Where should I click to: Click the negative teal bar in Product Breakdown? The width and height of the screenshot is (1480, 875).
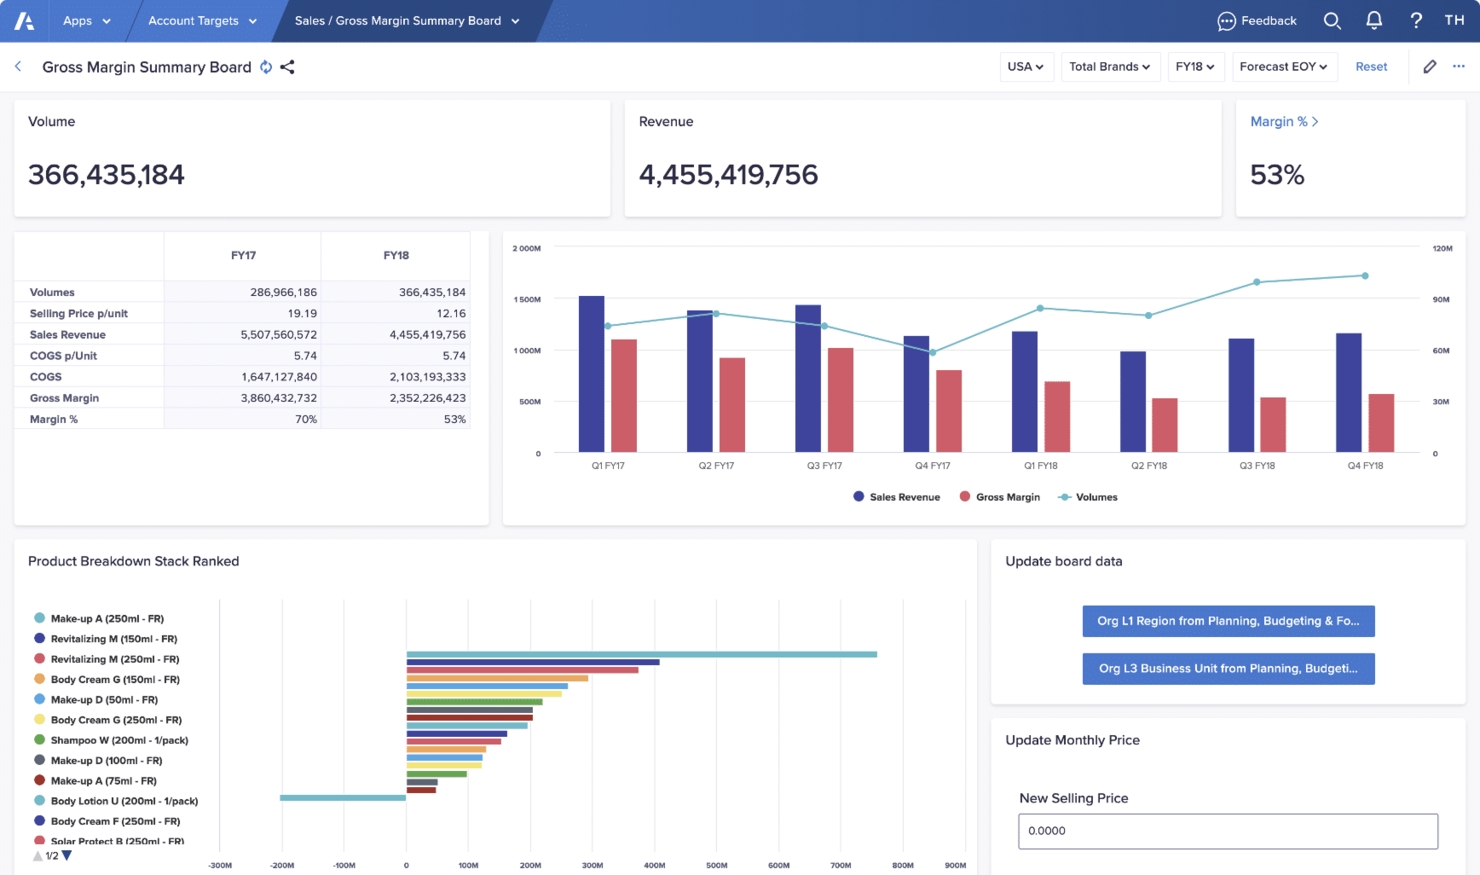tap(343, 797)
